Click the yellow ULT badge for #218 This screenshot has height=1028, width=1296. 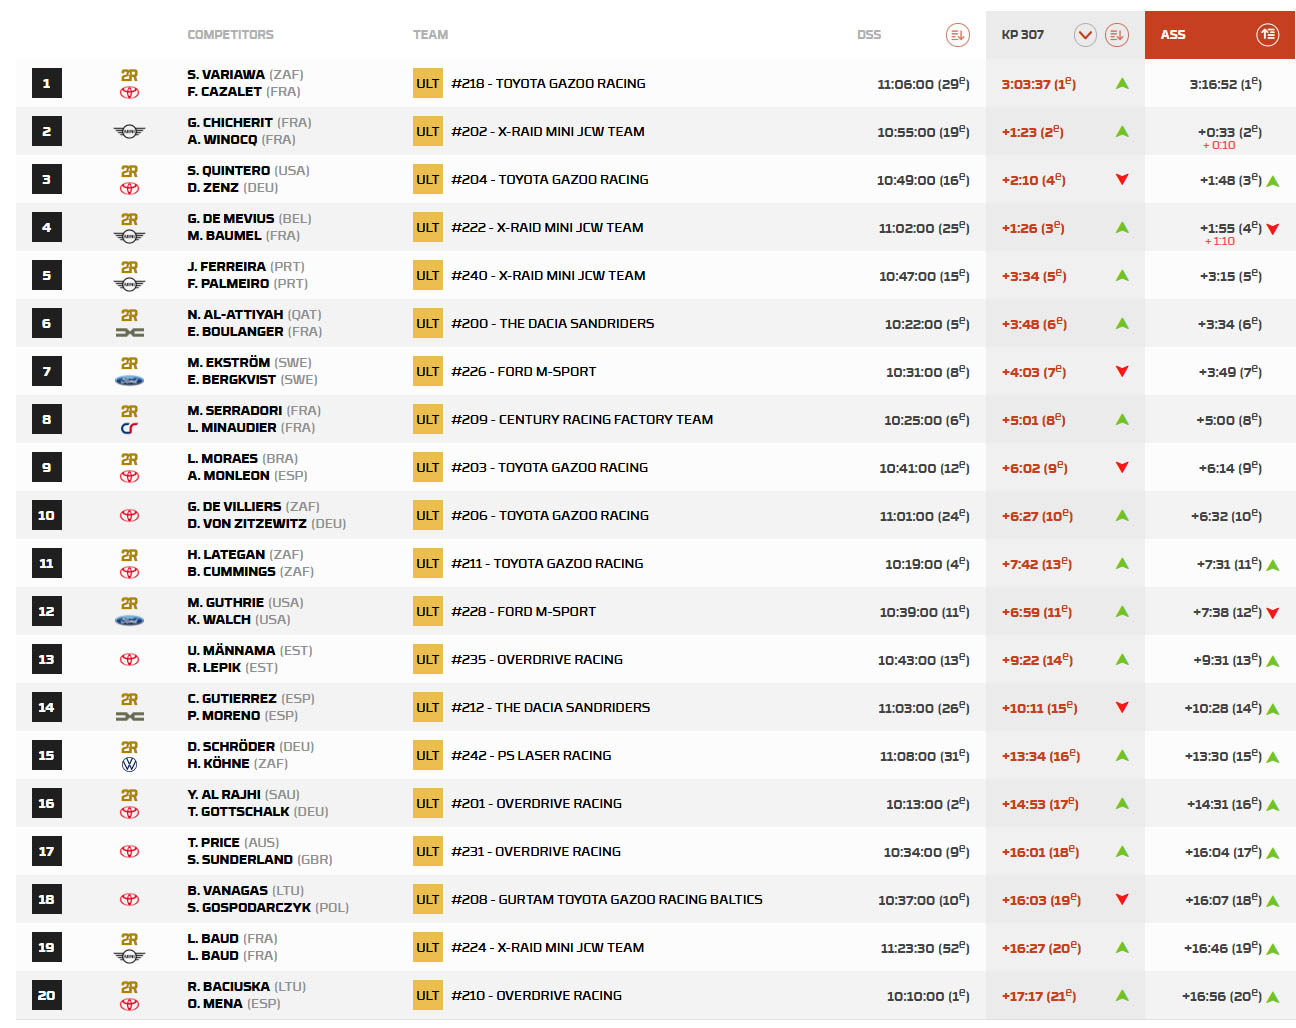point(428,84)
